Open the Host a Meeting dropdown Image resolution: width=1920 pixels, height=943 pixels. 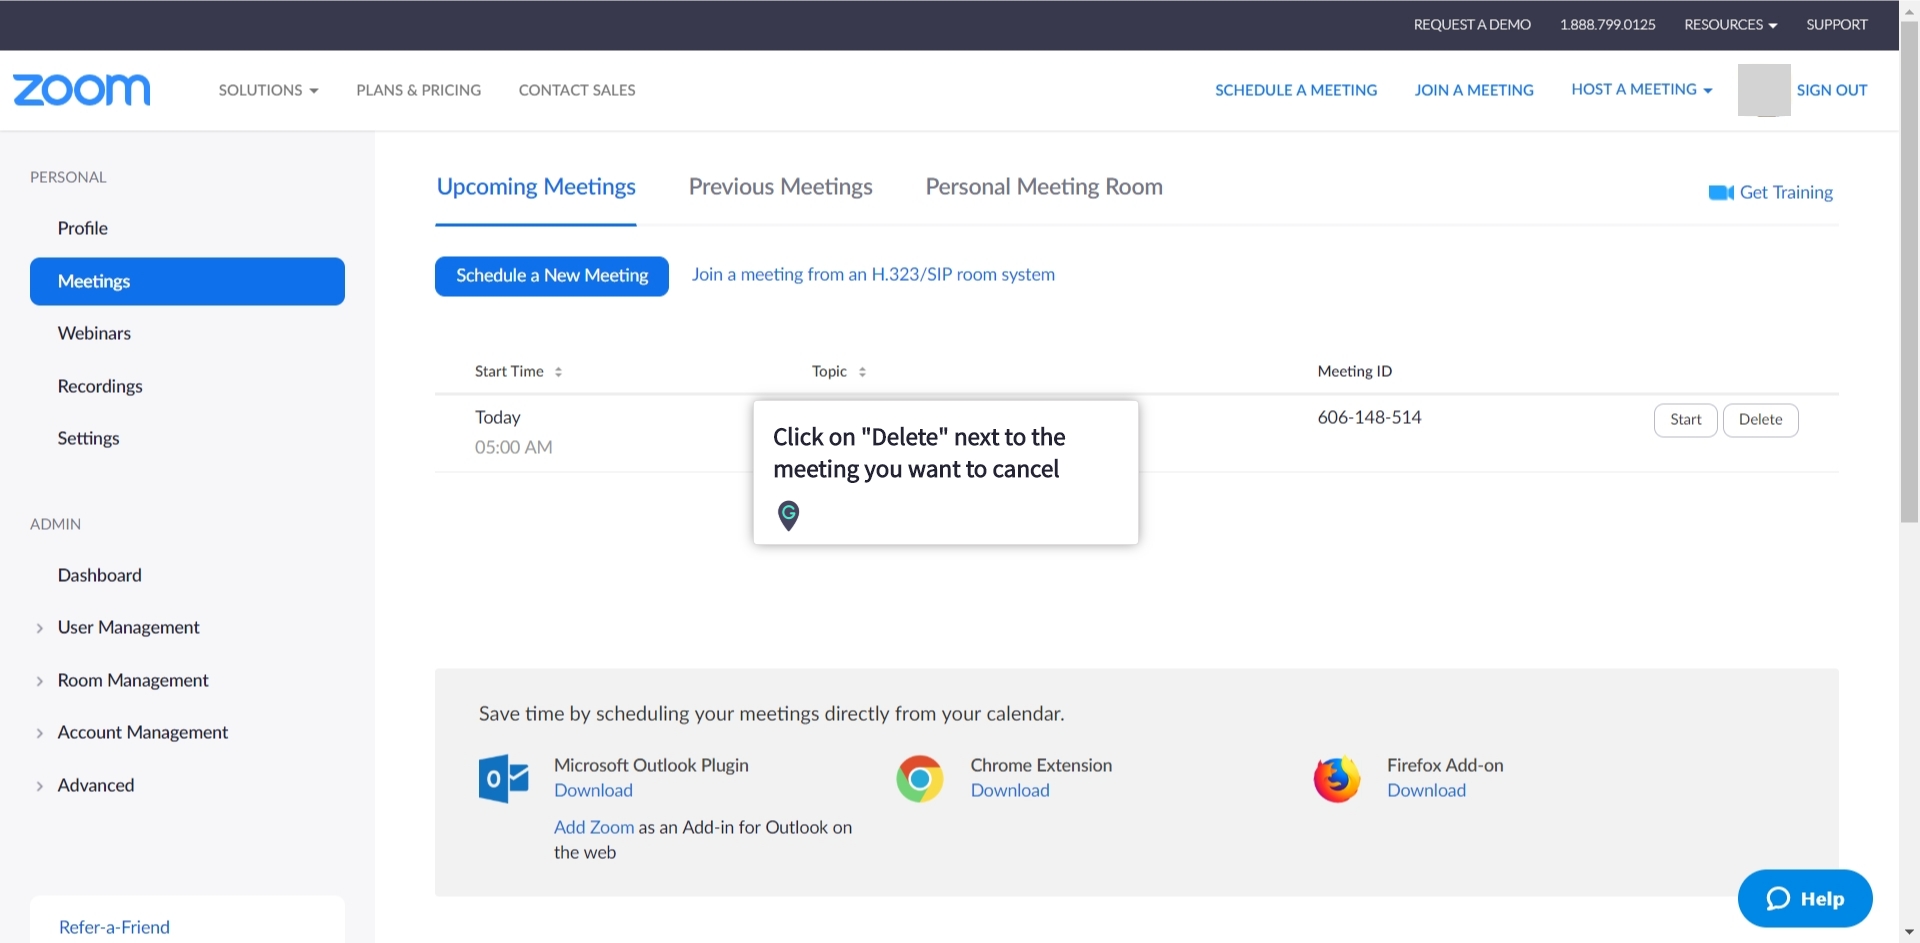point(1641,89)
